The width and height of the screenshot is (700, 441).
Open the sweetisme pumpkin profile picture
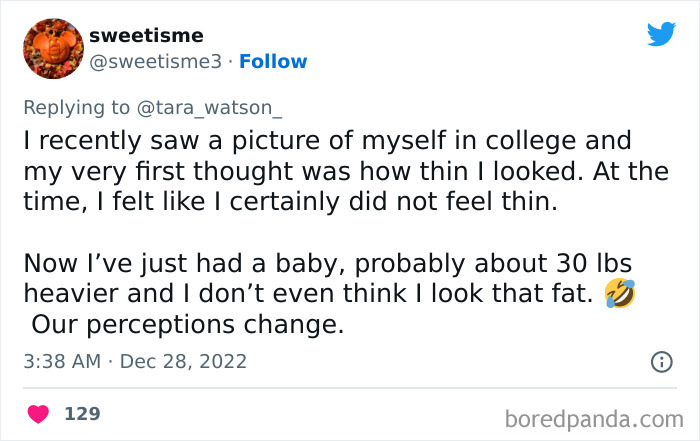coord(52,48)
